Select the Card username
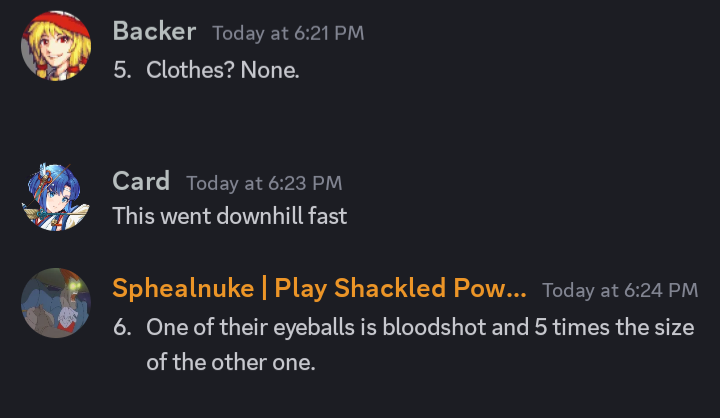Viewport: 720px width, 418px height. [x=141, y=181]
